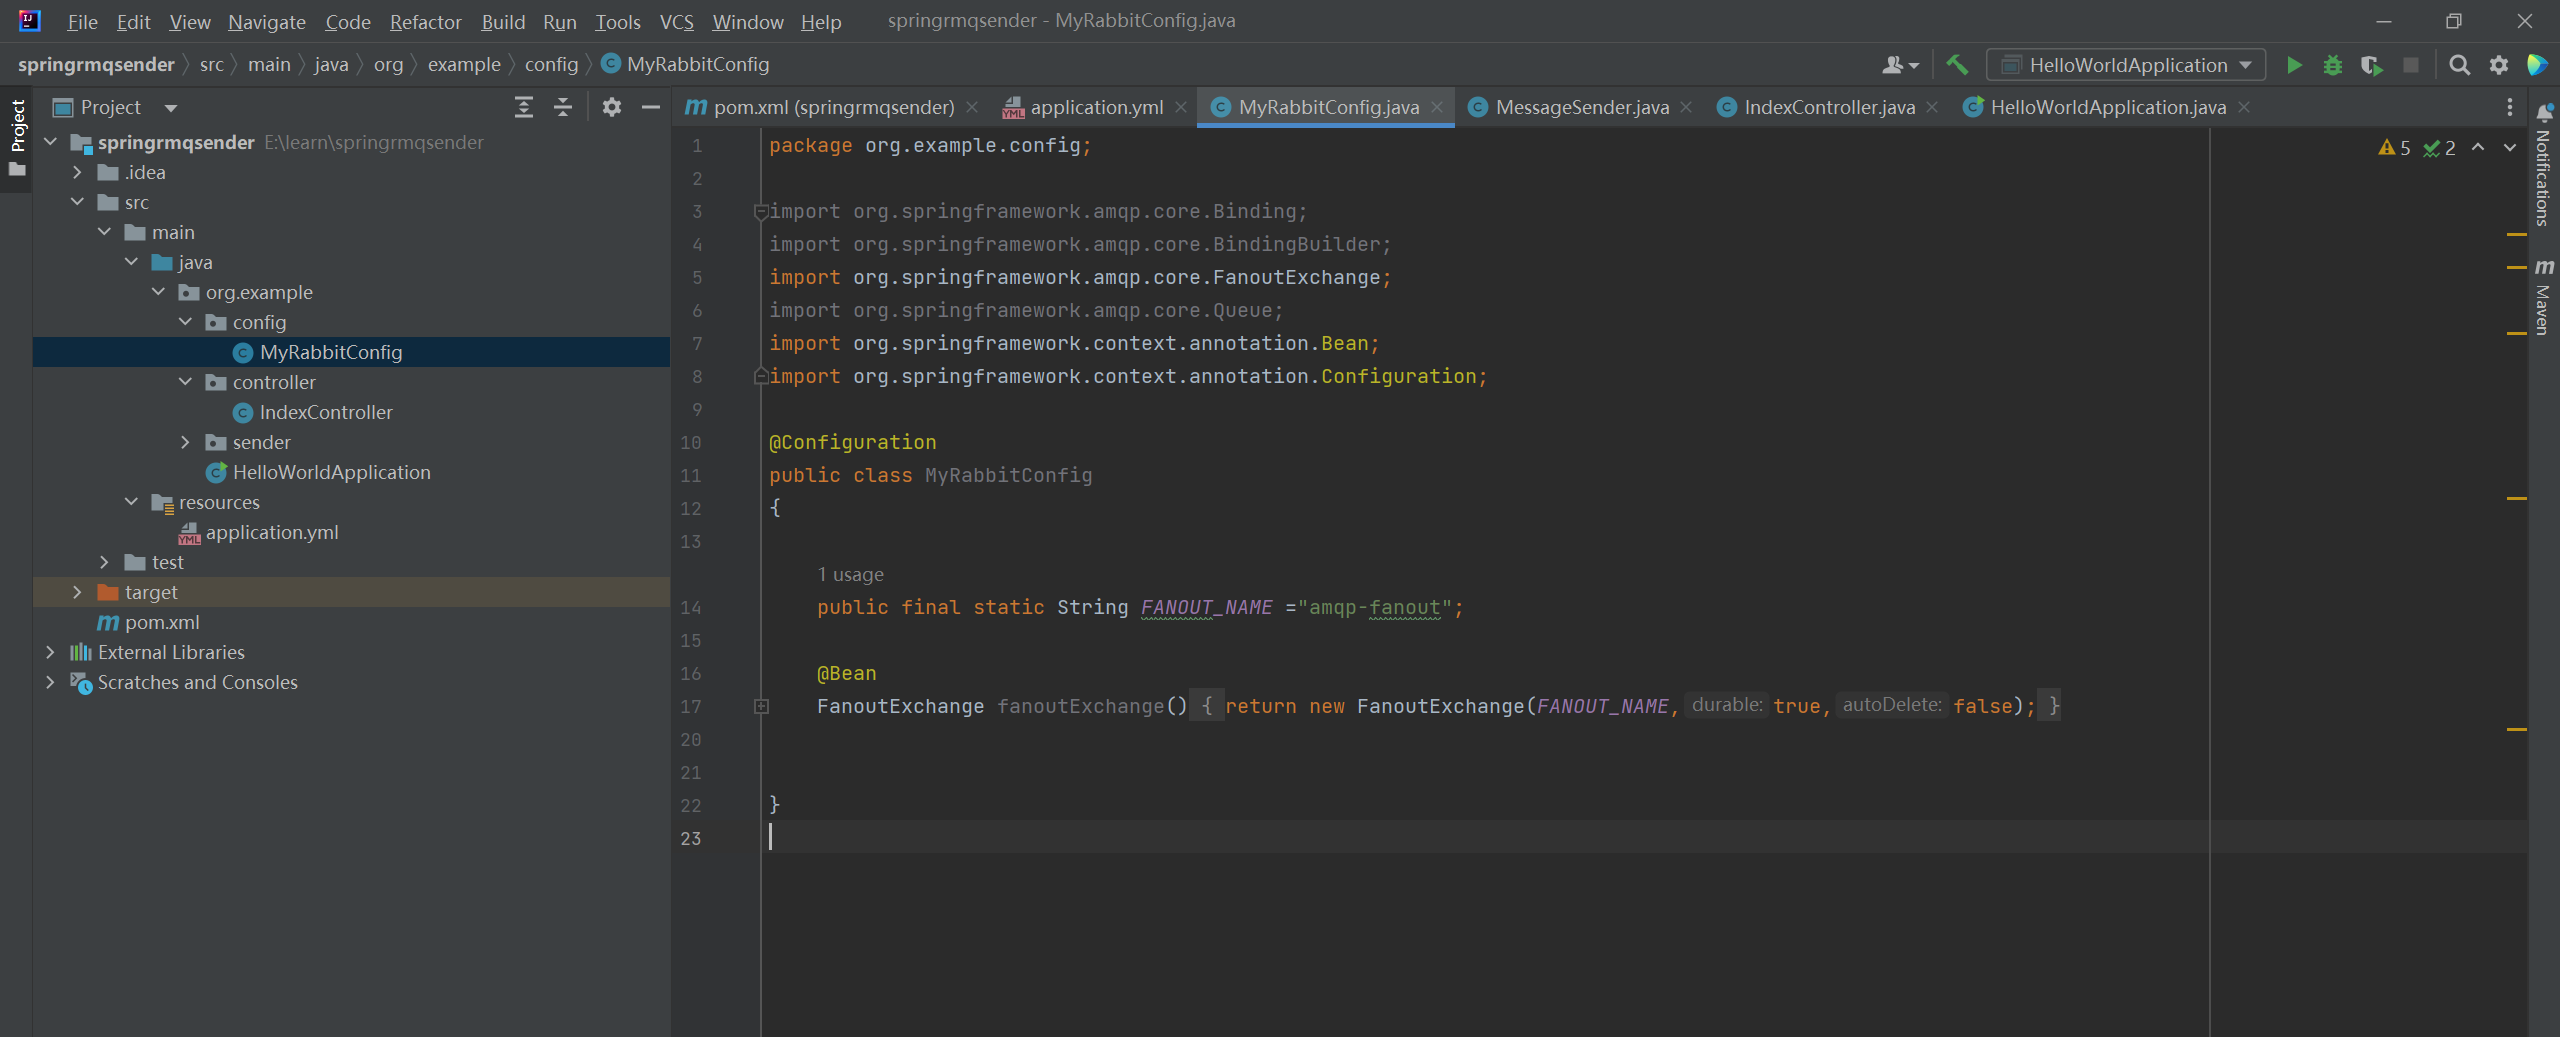Click line number 10 in gutter
The width and height of the screenshot is (2560, 1037).
click(691, 442)
